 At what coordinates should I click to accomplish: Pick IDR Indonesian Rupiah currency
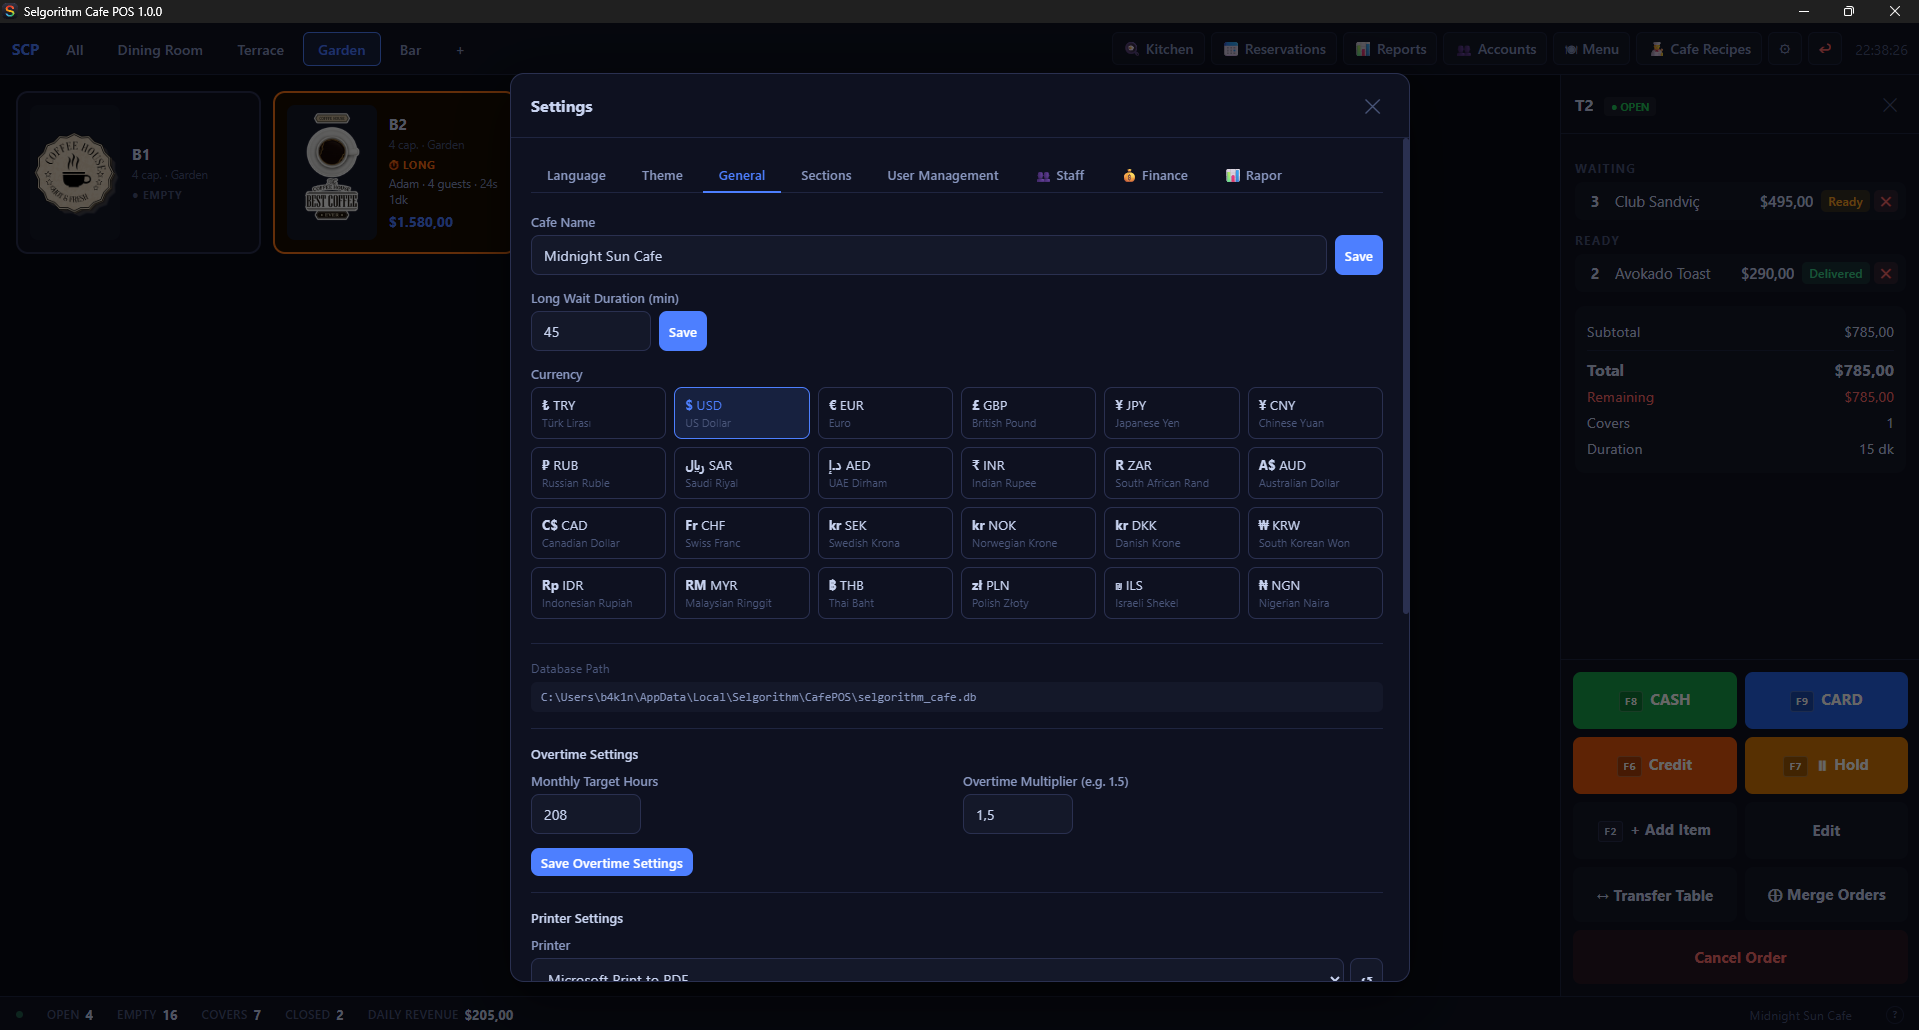[x=598, y=593]
